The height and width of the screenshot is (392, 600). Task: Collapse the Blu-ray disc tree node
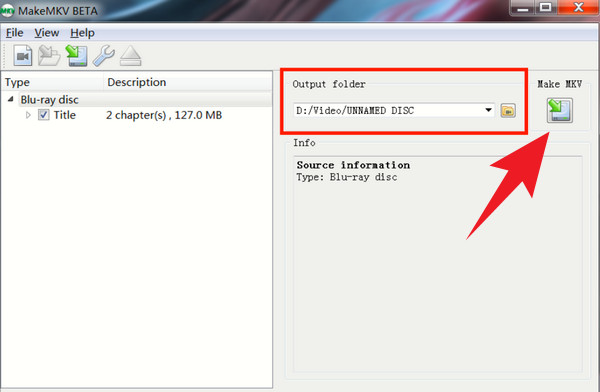(x=11, y=99)
